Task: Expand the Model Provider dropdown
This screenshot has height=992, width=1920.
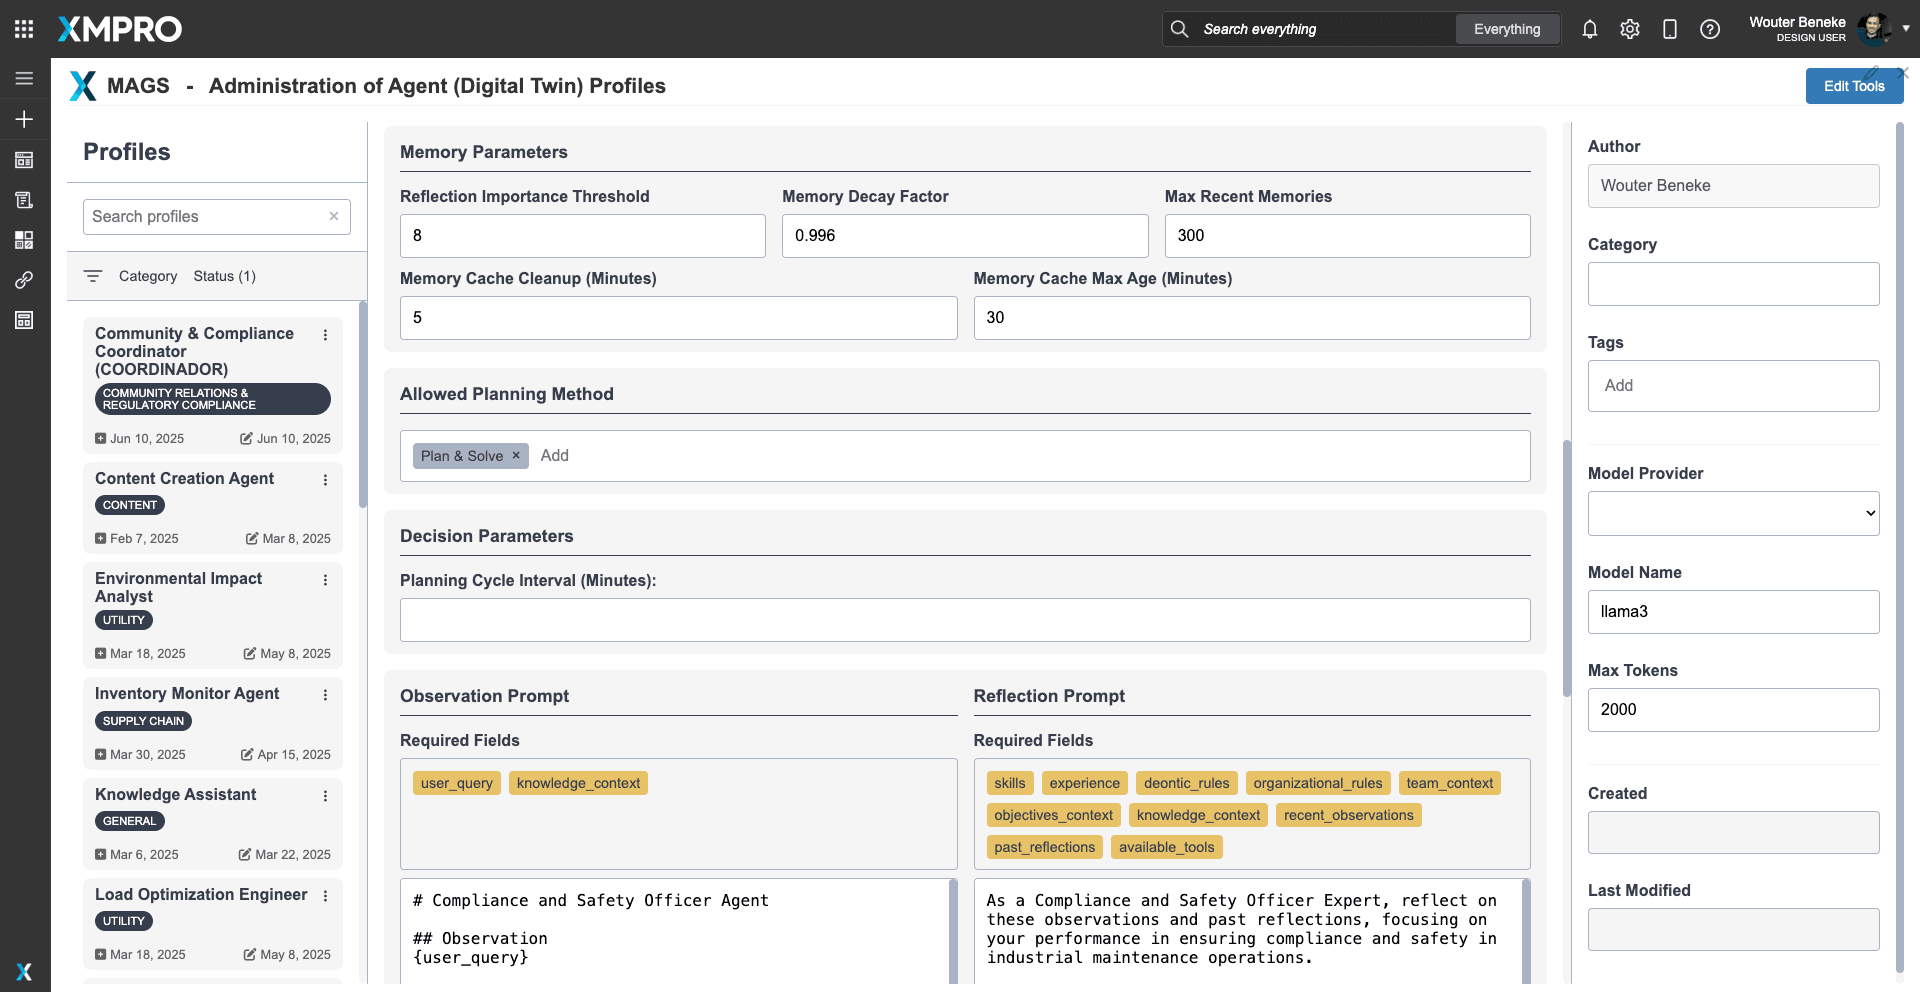Action: [x=1732, y=513]
